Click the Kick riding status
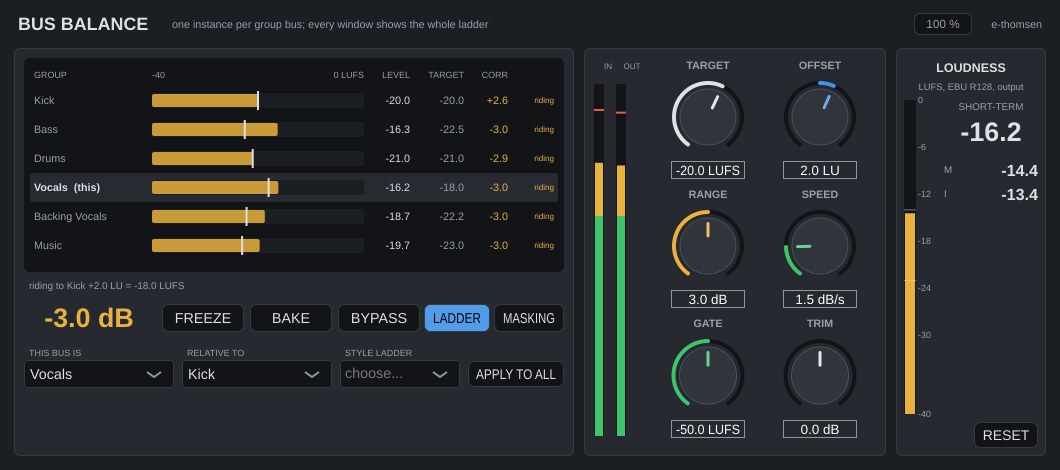The width and height of the screenshot is (1060, 470). coord(544,101)
